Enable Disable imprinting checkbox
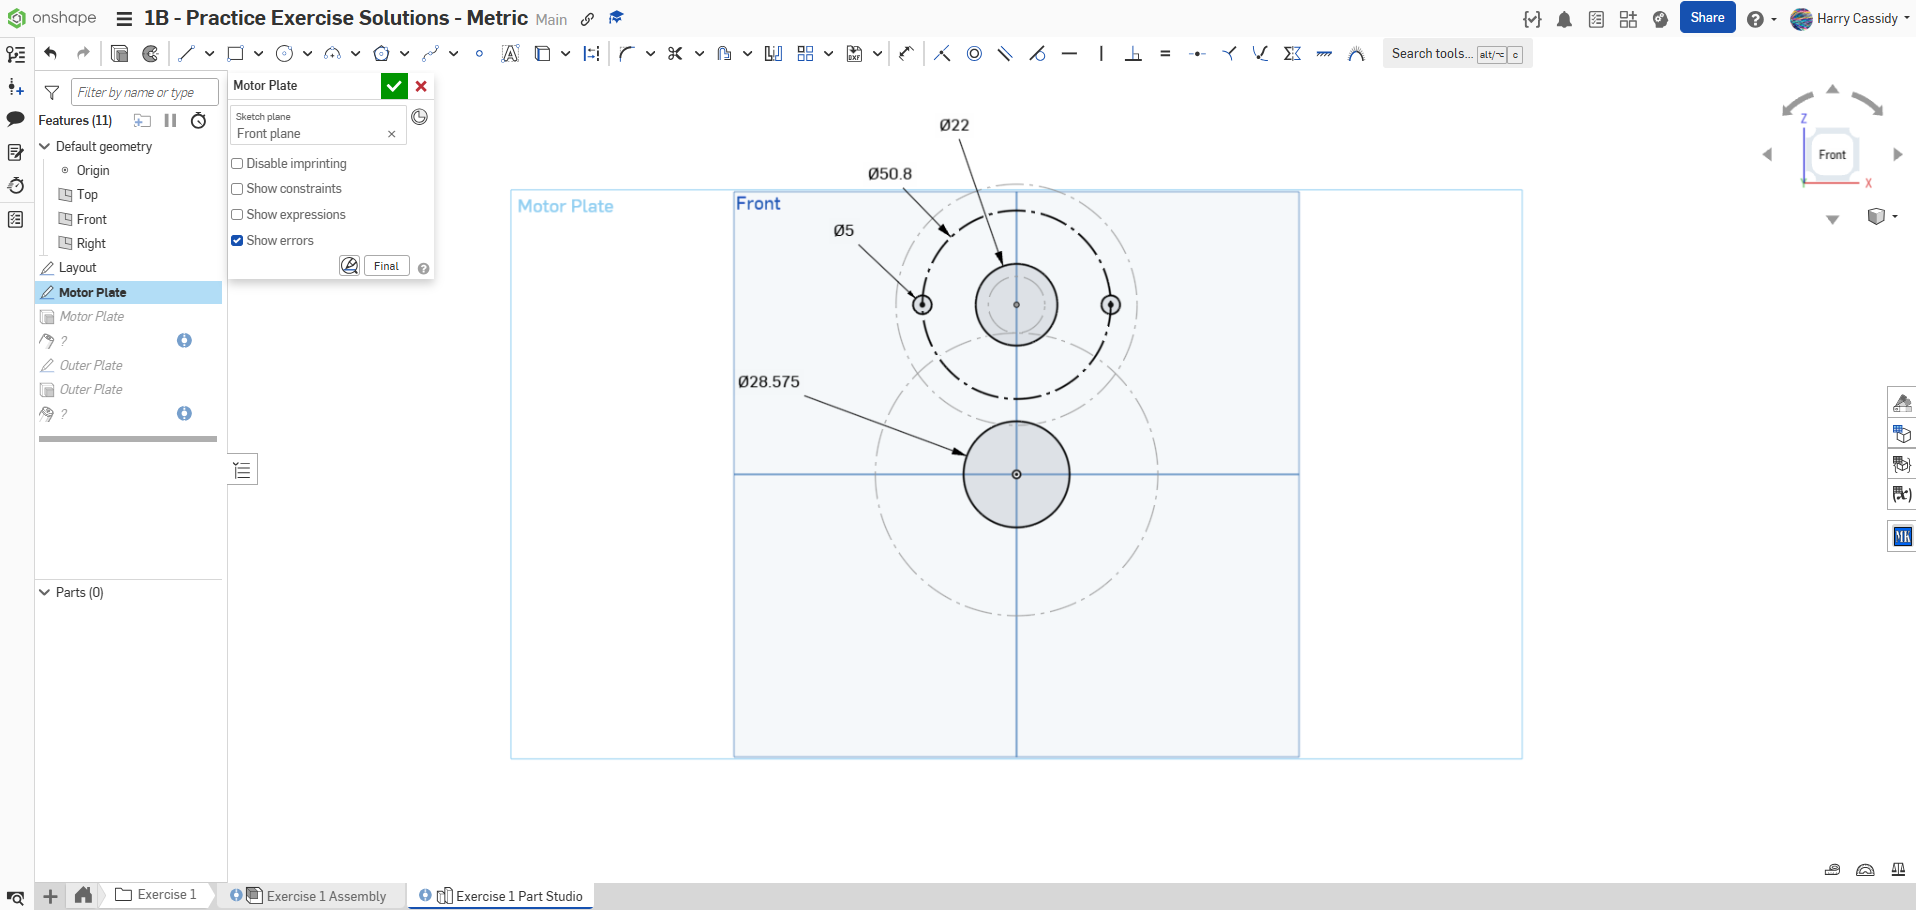The image size is (1916, 910). click(x=238, y=164)
